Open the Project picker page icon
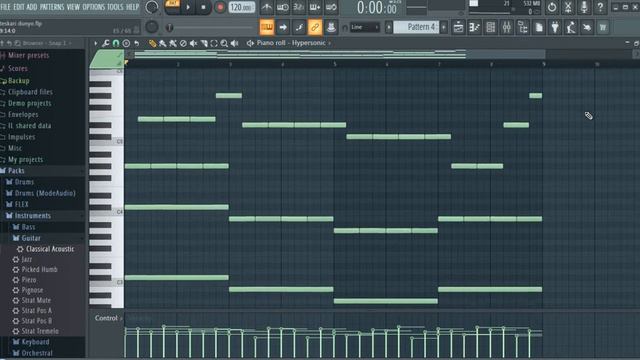The image size is (640, 360). 539,27
